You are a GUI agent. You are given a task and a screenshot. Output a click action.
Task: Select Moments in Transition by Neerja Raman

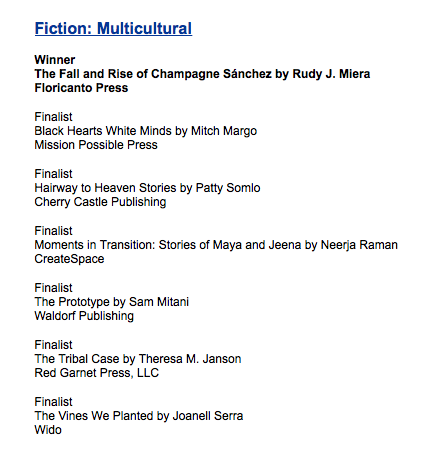coord(216,245)
